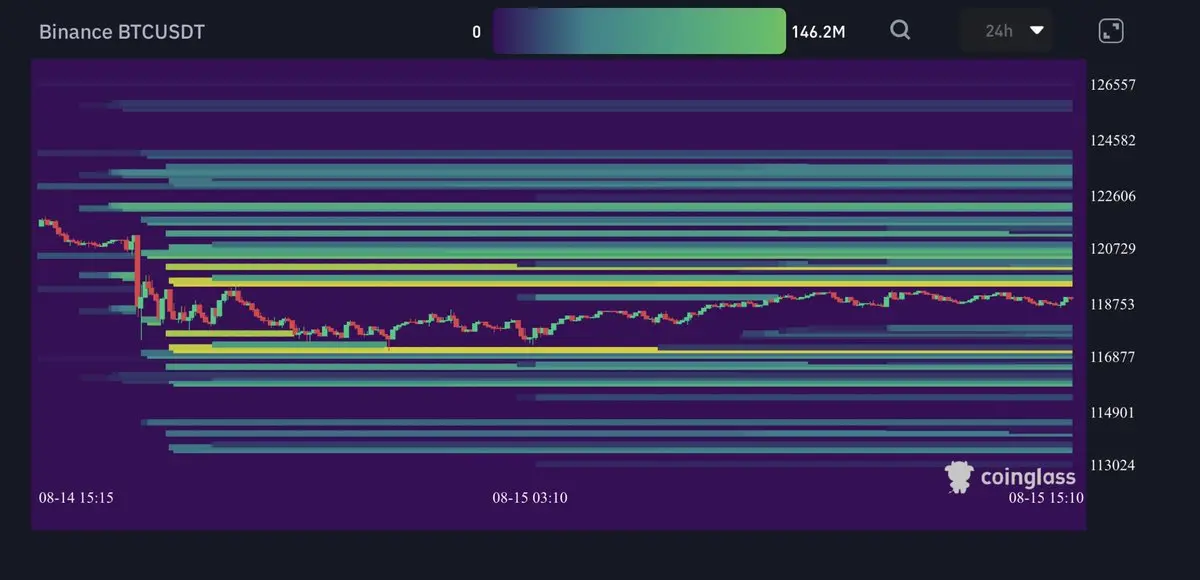Click the Binance BTCUSDT chart title

[x=122, y=32]
